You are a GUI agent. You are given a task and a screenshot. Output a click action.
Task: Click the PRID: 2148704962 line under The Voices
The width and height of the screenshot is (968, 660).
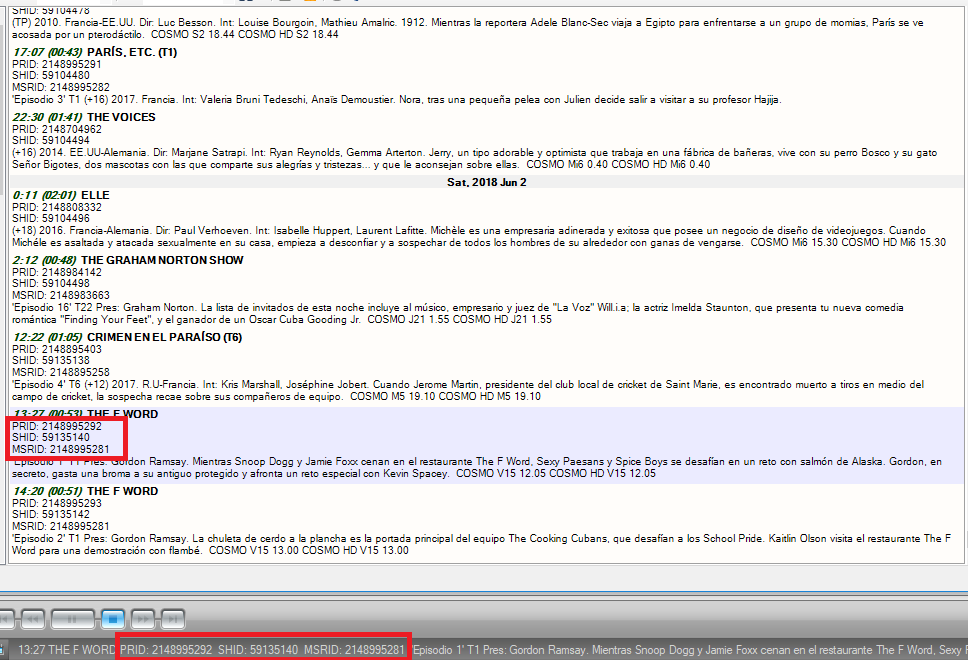(x=56, y=129)
